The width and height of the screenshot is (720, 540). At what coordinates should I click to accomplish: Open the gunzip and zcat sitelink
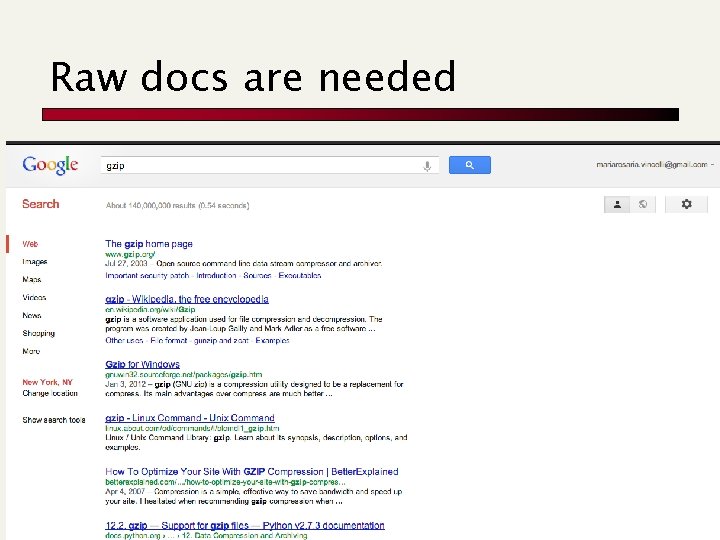(221, 341)
